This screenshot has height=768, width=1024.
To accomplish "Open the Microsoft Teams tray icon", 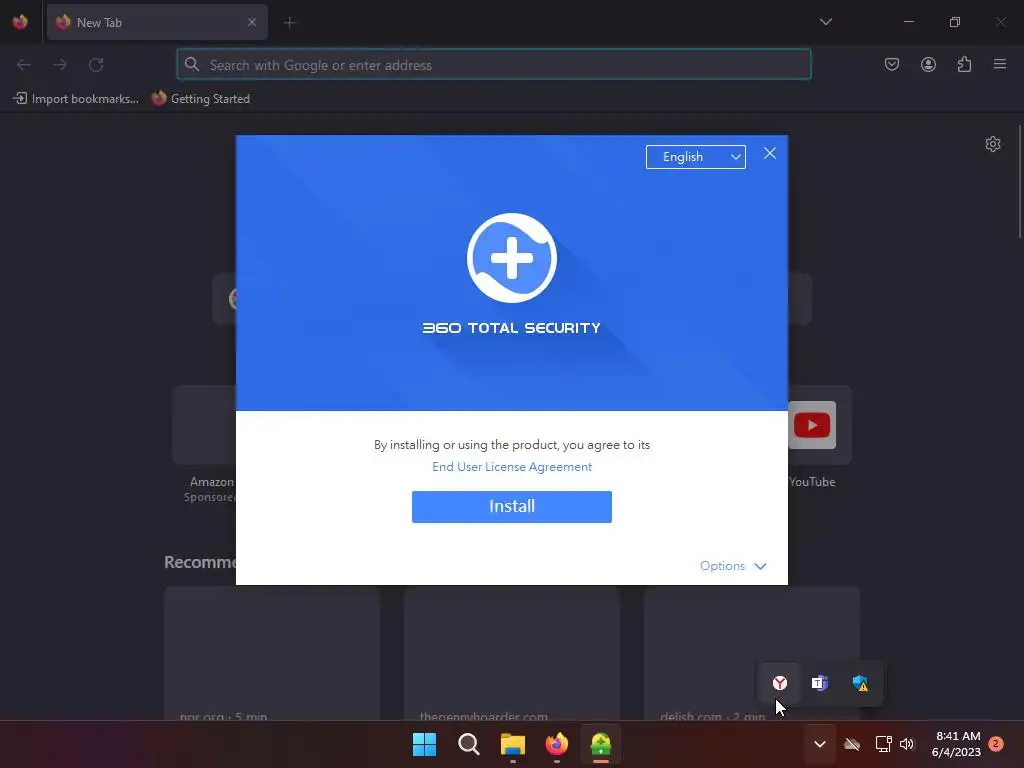I will point(820,683).
